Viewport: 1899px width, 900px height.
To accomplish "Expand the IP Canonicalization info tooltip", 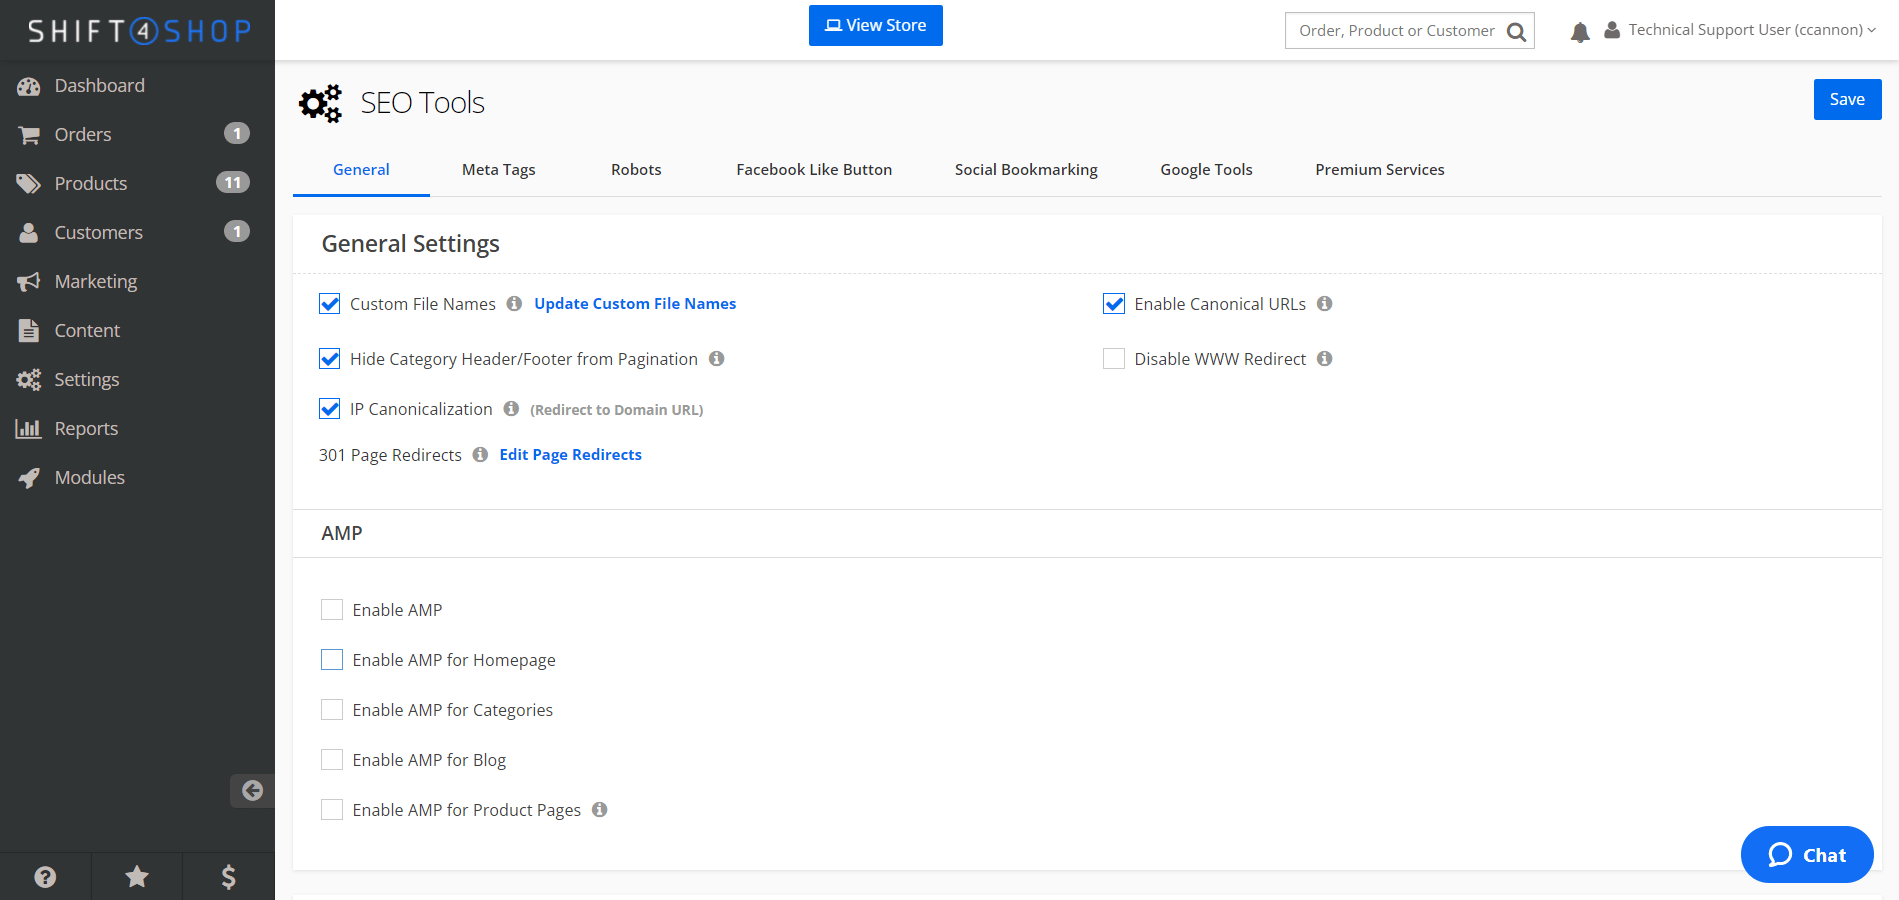I will [511, 408].
